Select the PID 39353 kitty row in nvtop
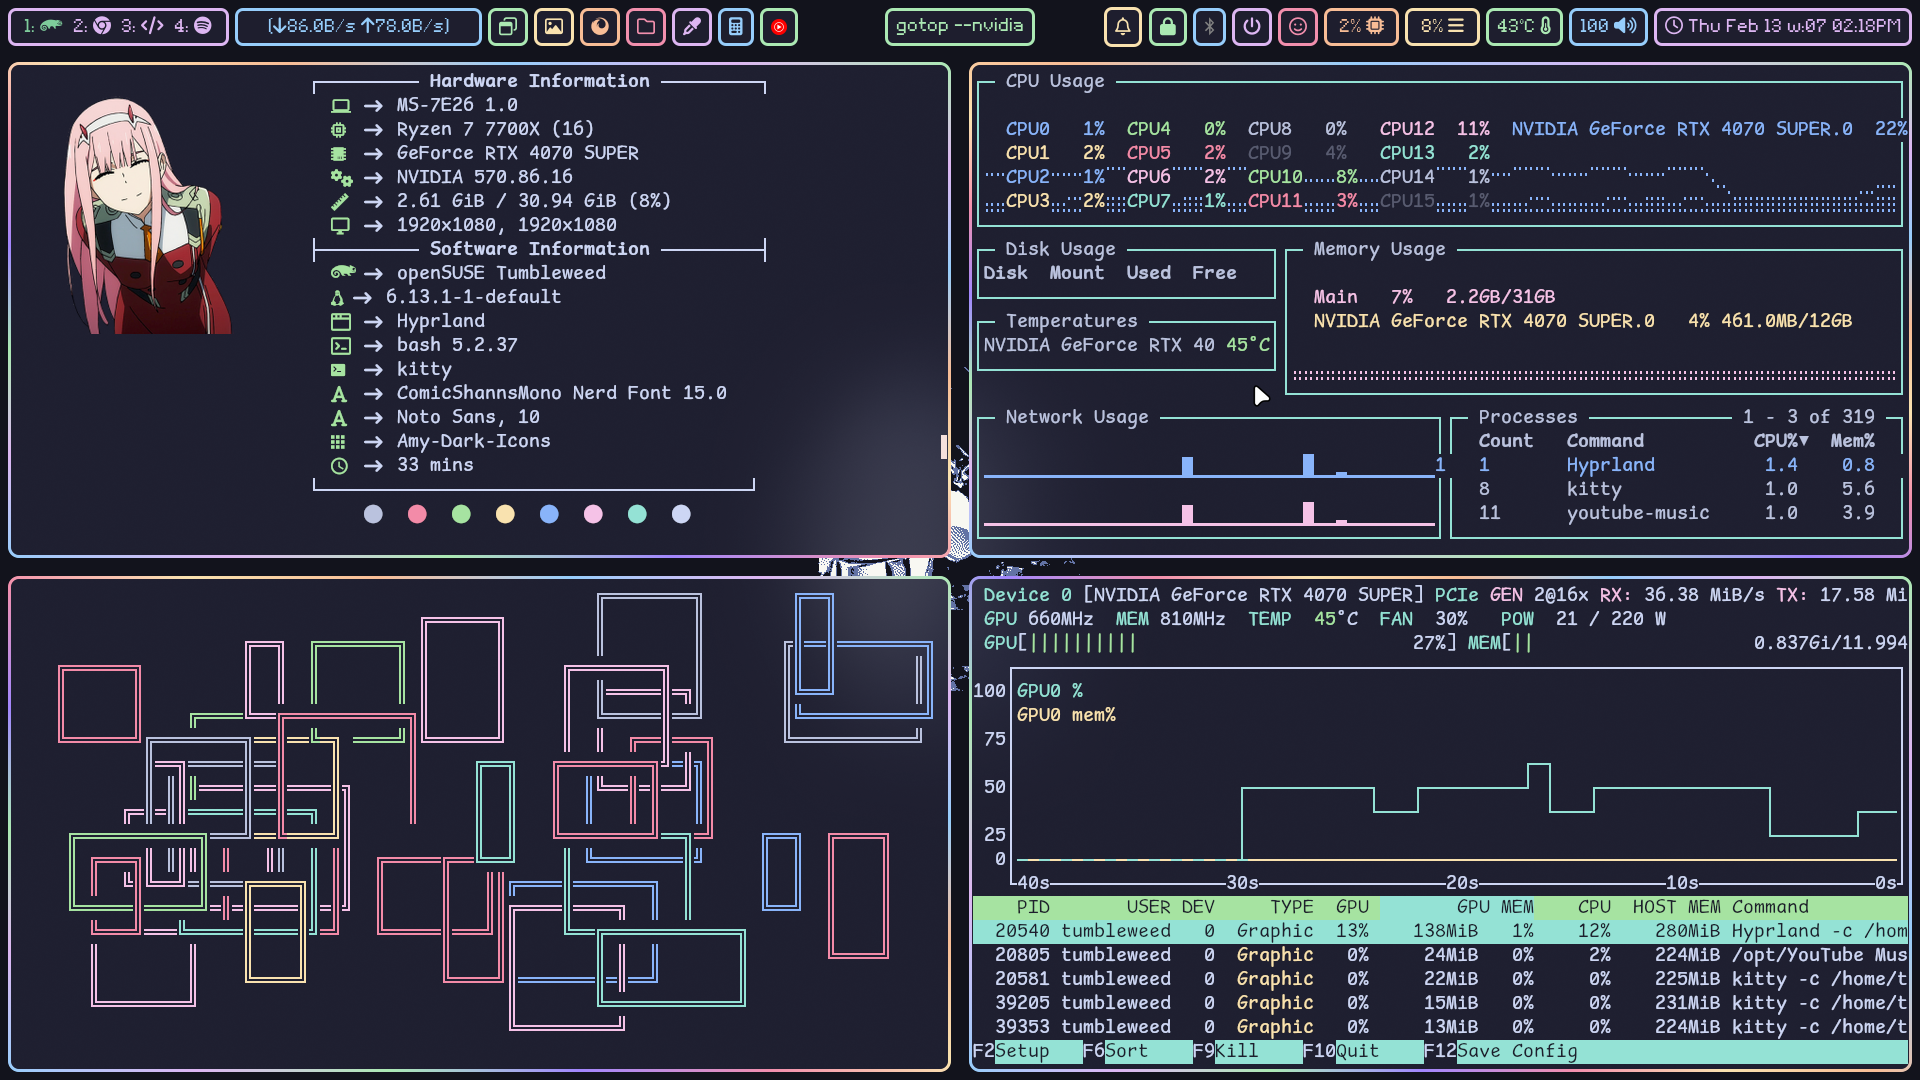 (1440, 1027)
